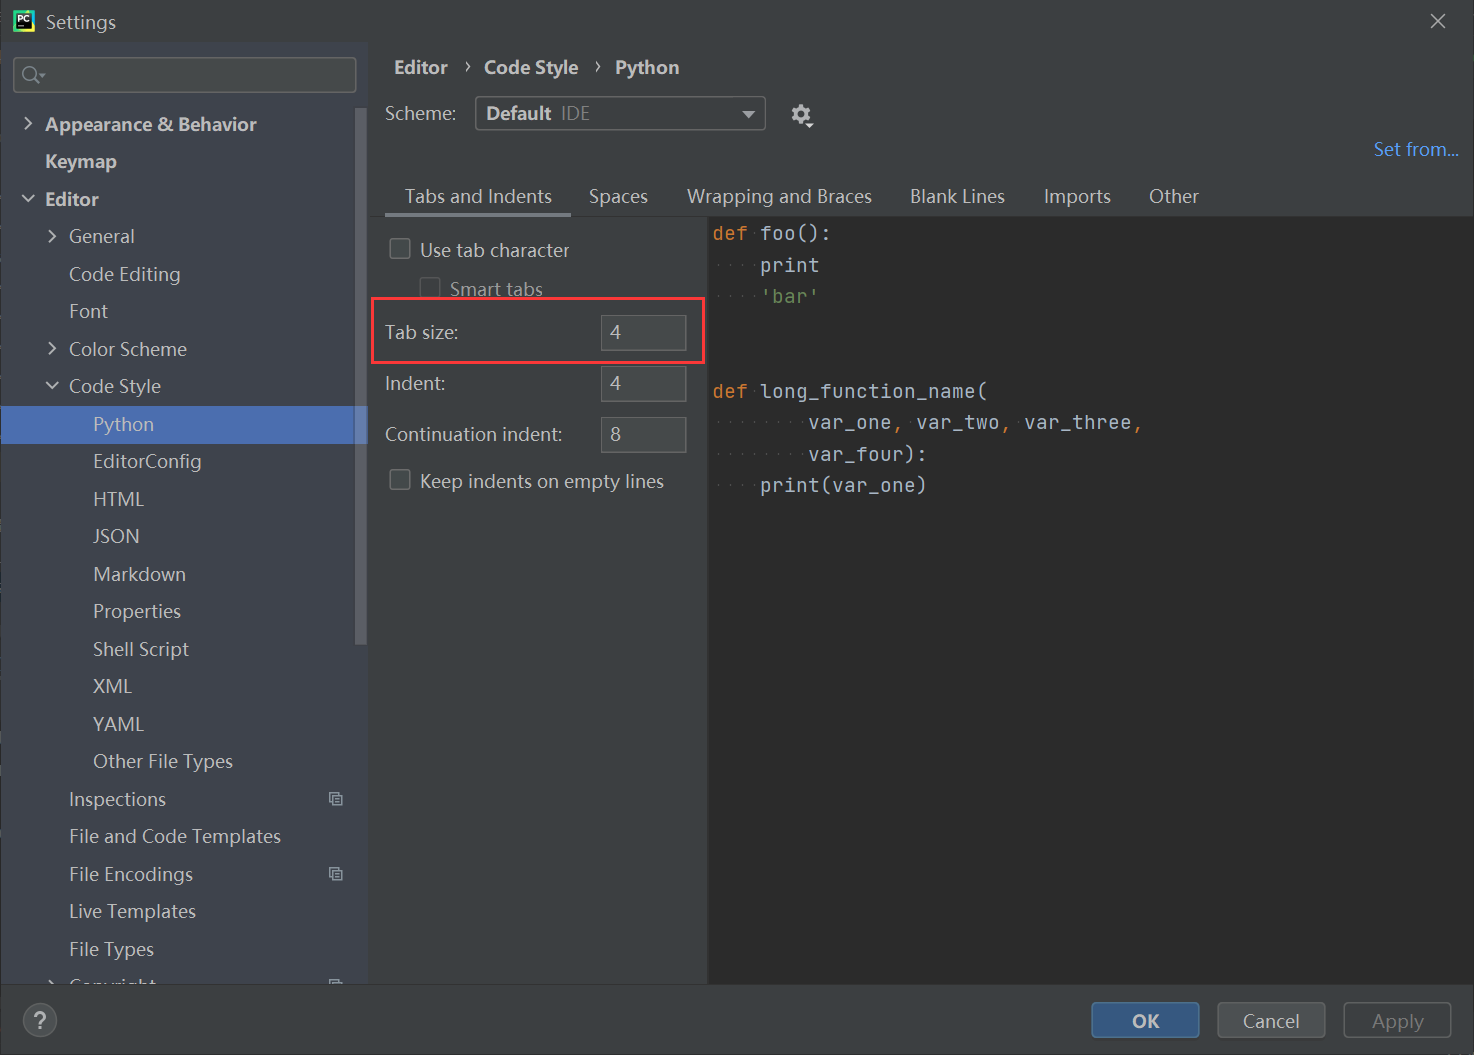Viewport: 1474px width, 1055px height.
Task: Click Python in the breadcrumb
Action: pos(647,67)
